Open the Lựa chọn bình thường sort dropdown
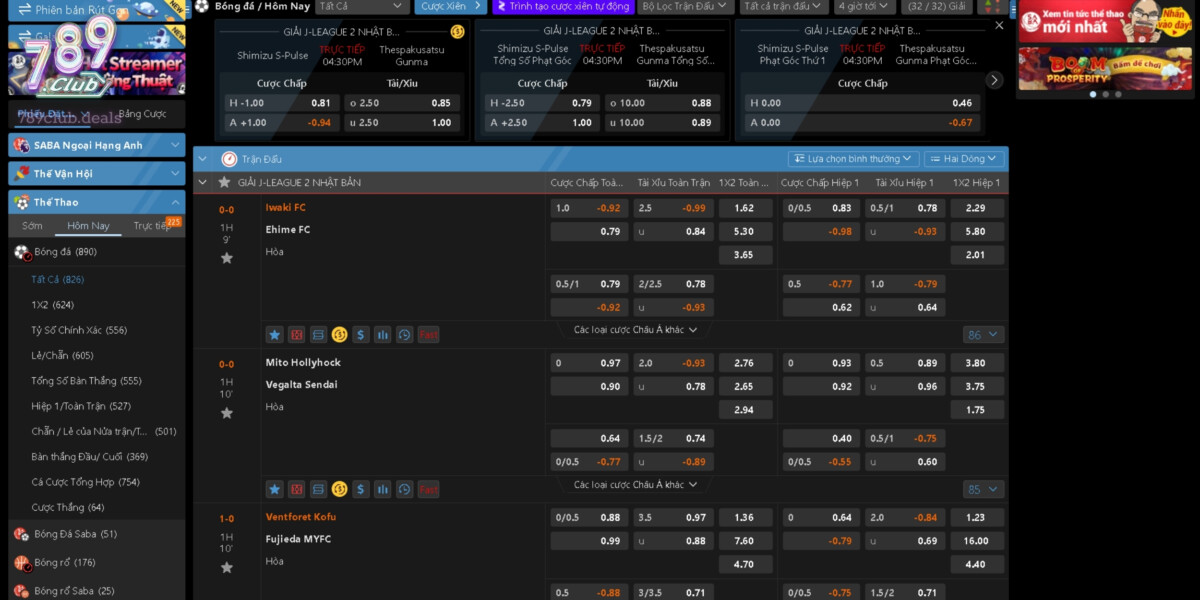Image resolution: width=1200 pixels, height=600 pixels. 853,159
